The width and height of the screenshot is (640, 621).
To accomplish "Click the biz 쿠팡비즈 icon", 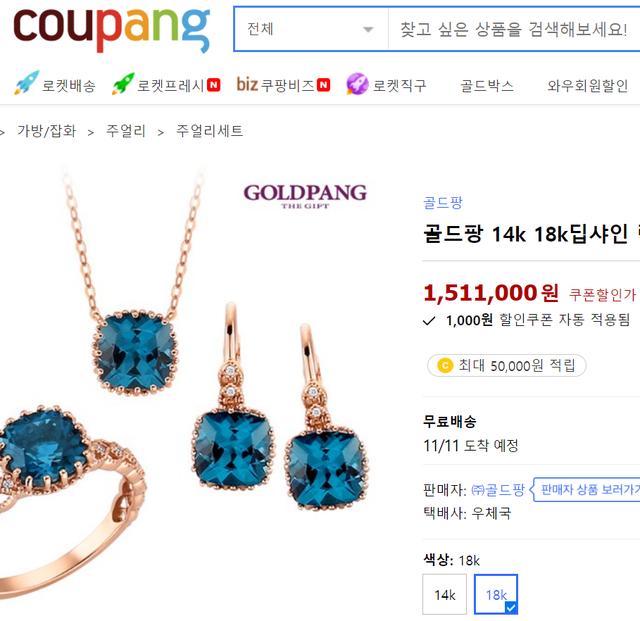I will (247, 85).
